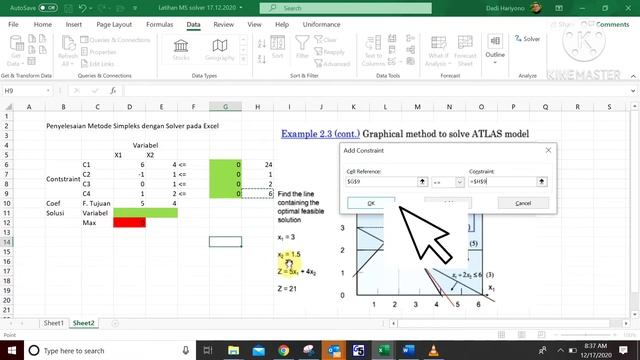The image size is (640, 360).
Task: Click the Select All corner triangle
Action: [8, 107]
